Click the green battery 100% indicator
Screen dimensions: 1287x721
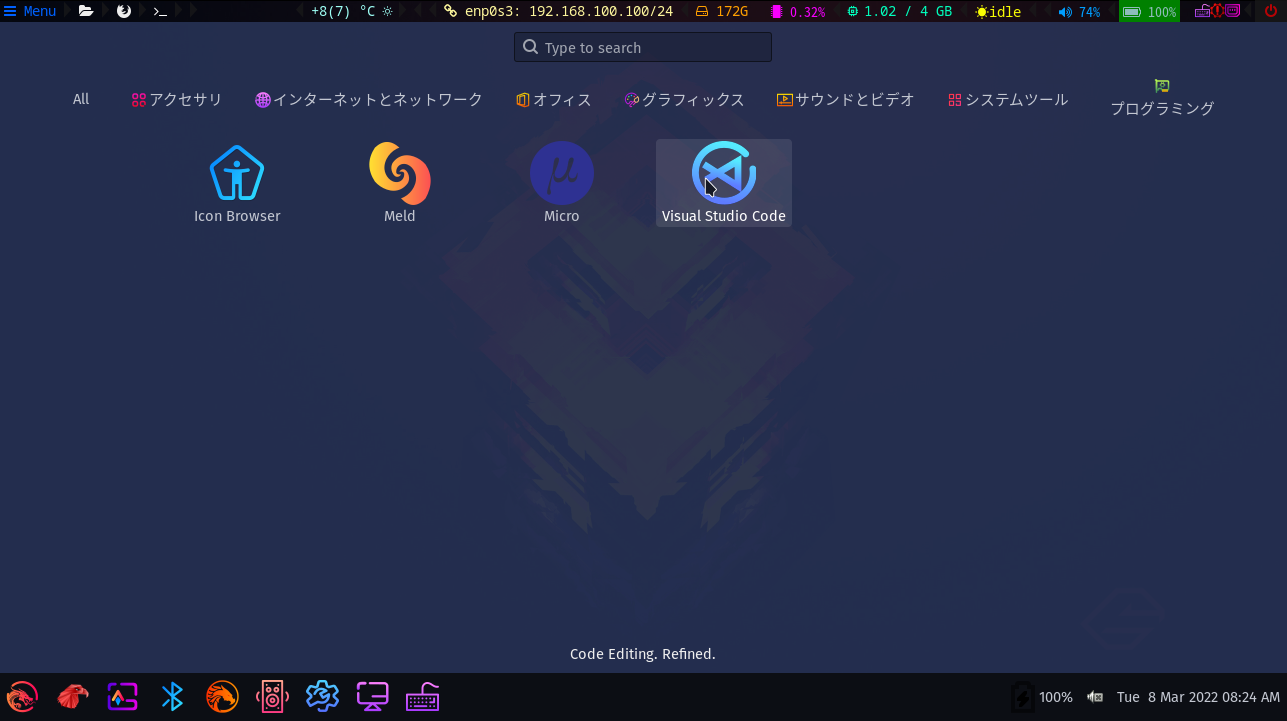tap(1149, 11)
